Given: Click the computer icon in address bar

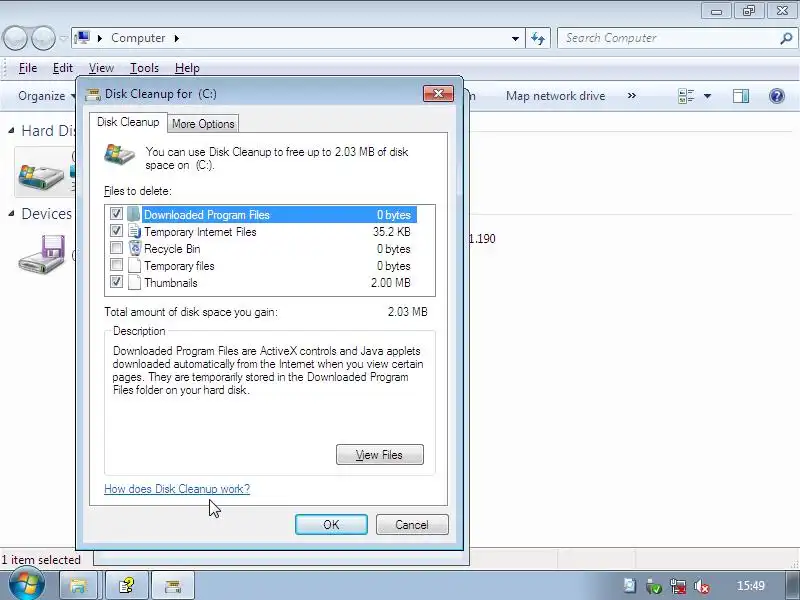Looking at the screenshot, I should [x=82, y=38].
